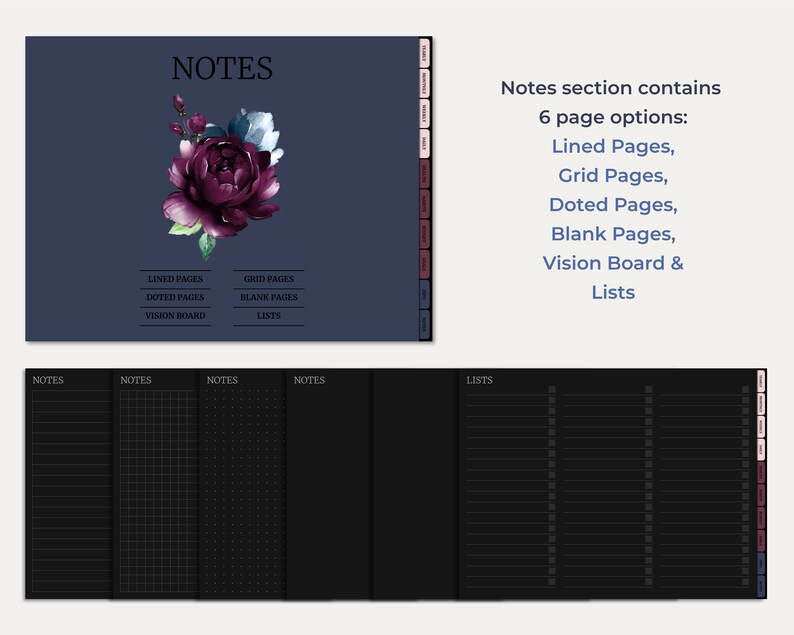Open the NOTES tab on the navy Notes cover
The height and width of the screenshot is (635, 794).
(424, 325)
